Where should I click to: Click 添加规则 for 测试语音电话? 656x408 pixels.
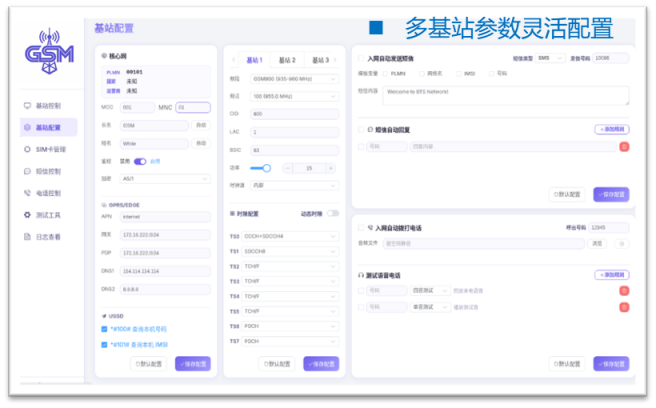pyautogui.click(x=611, y=274)
